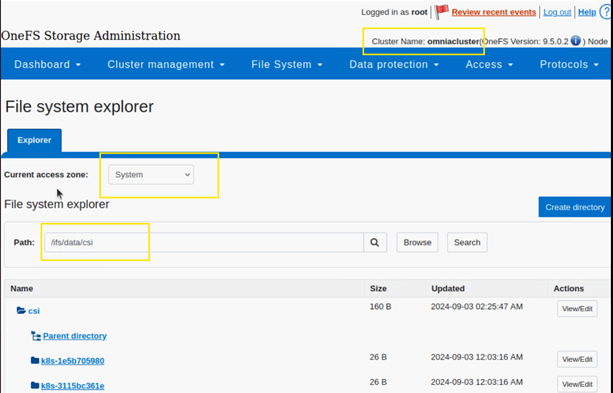Click the updated timestamp of k8s-3115bc361e
This screenshot has width=613, height=393.
[x=477, y=382]
